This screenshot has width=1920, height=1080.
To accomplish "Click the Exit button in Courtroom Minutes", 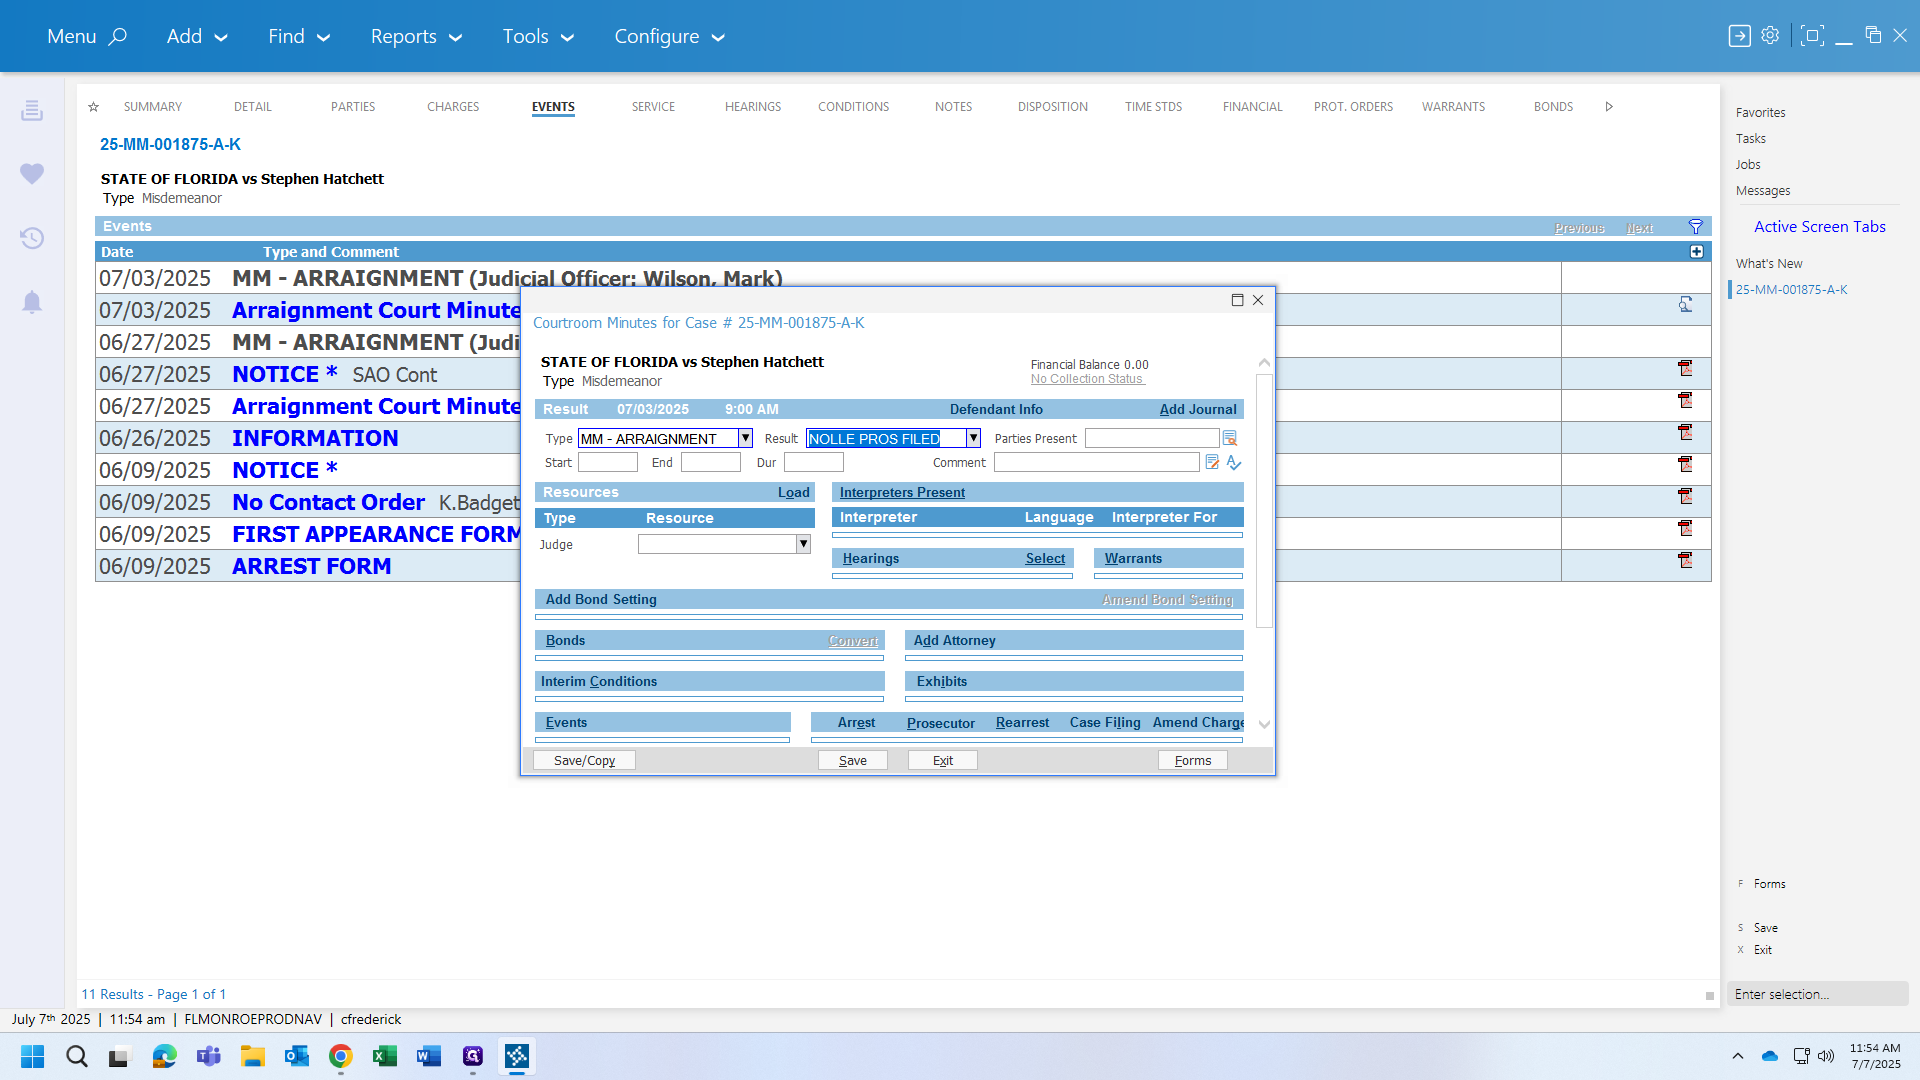I will click(942, 761).
